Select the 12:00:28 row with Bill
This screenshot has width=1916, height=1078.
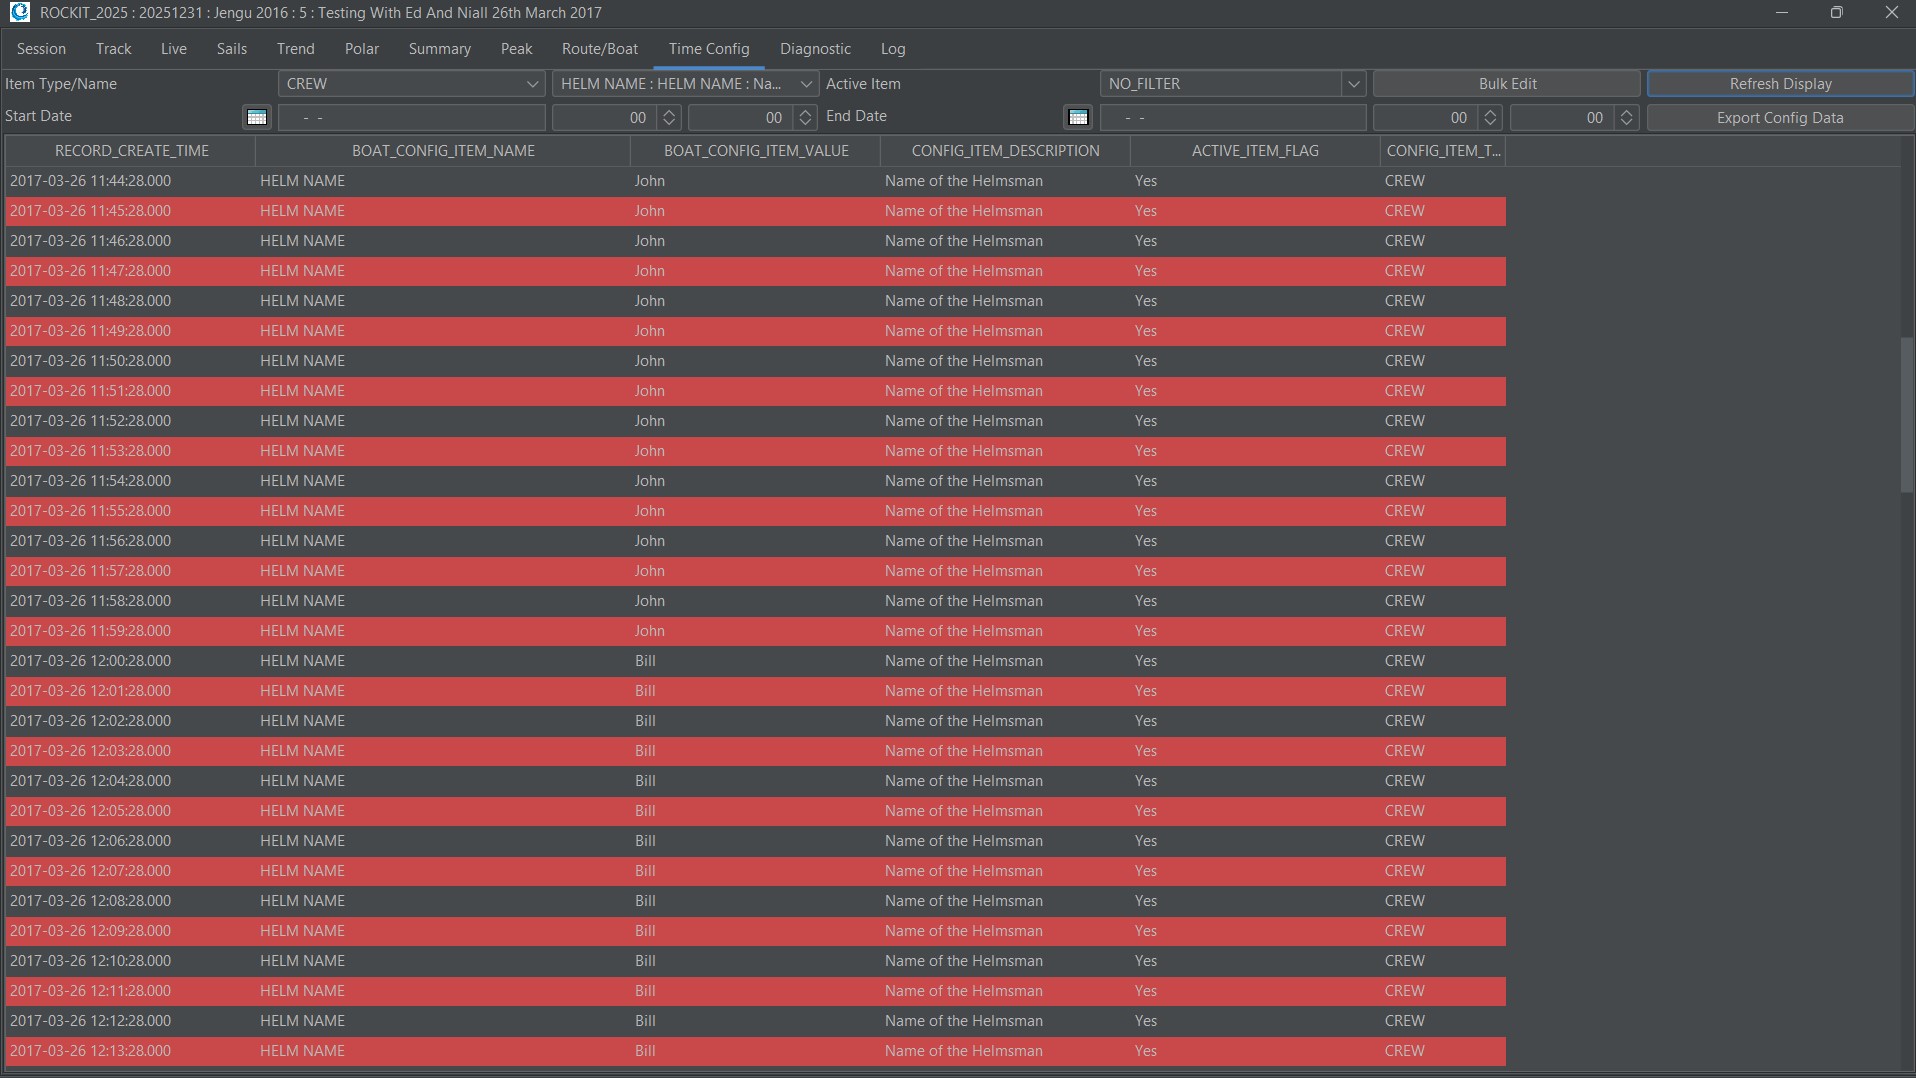[644, 661]
